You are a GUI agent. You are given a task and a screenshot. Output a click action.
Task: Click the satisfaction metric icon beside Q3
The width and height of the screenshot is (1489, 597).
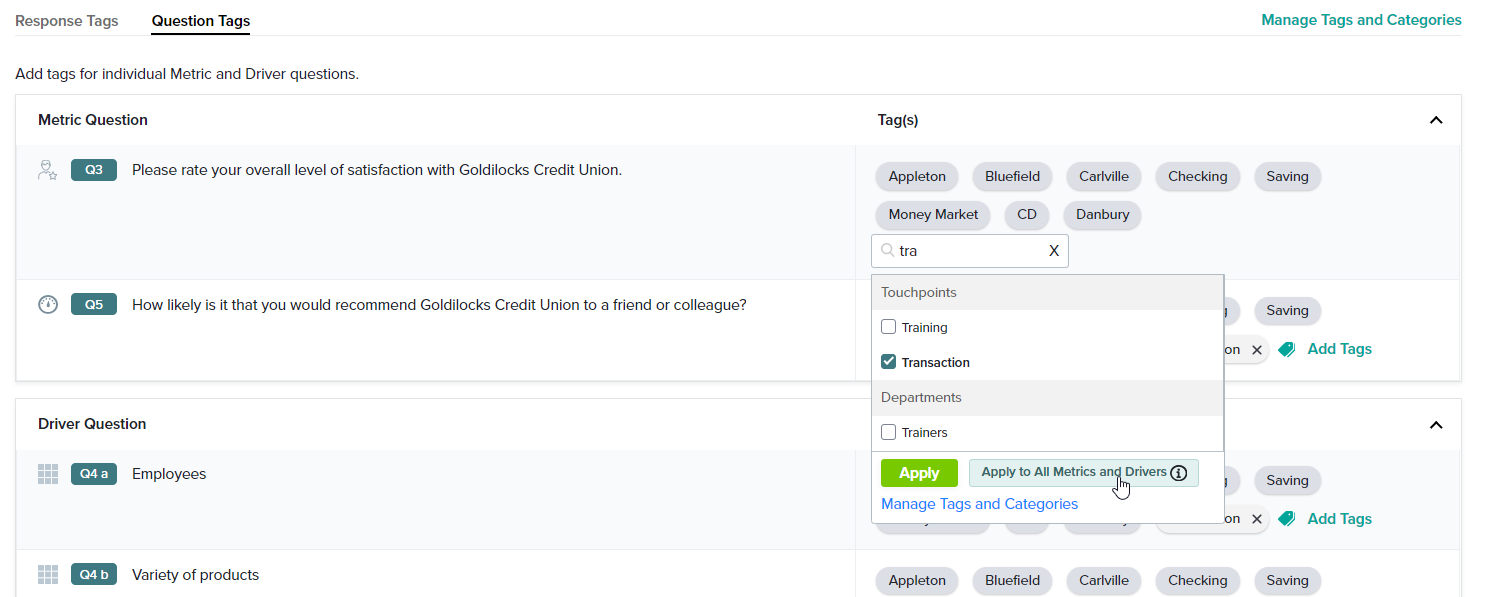(x=47, y=170)
